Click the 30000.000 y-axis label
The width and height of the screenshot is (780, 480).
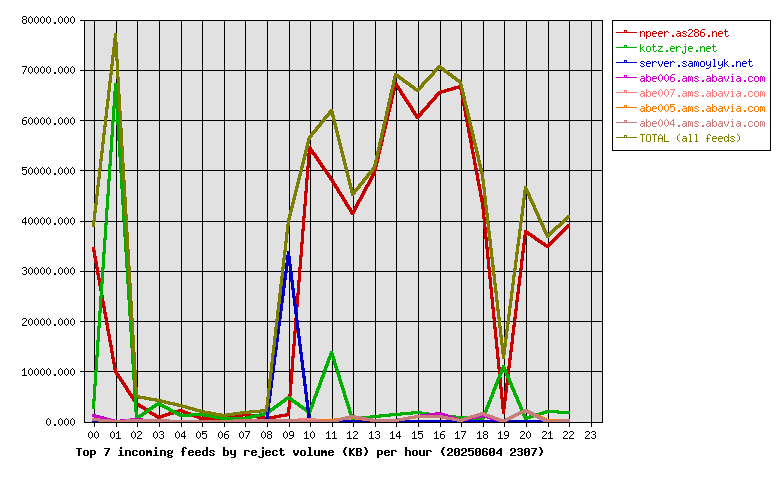[48, 272]
